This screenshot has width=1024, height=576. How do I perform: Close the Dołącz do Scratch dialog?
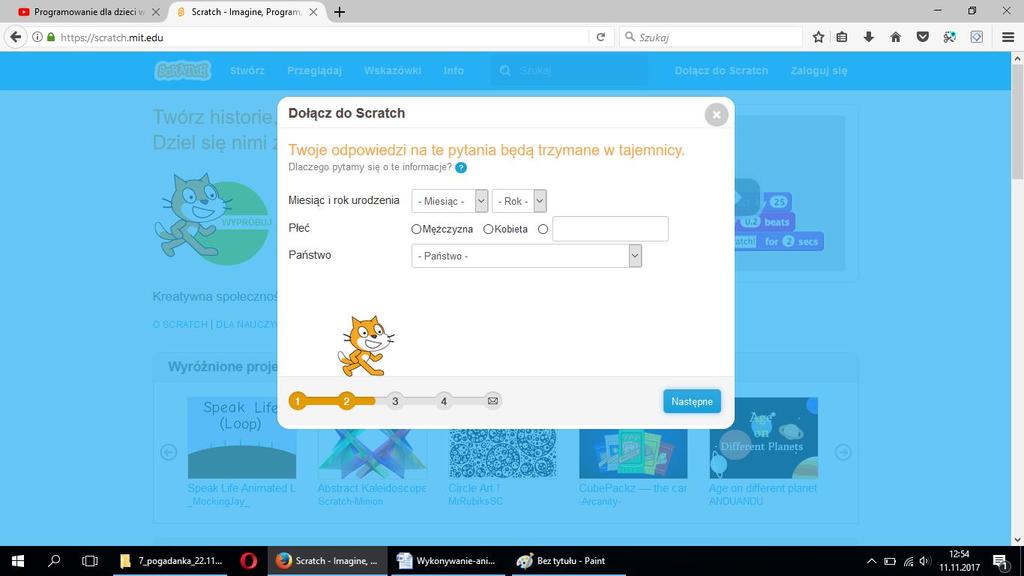716,115
